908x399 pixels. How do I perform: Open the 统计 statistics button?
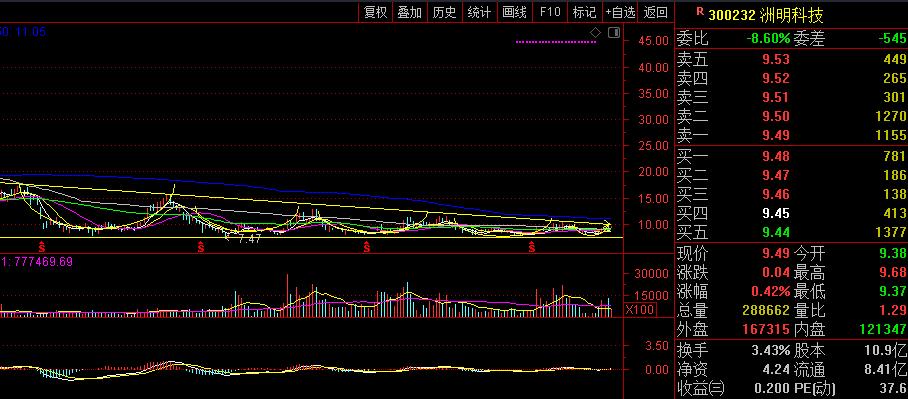coord(479,12)
